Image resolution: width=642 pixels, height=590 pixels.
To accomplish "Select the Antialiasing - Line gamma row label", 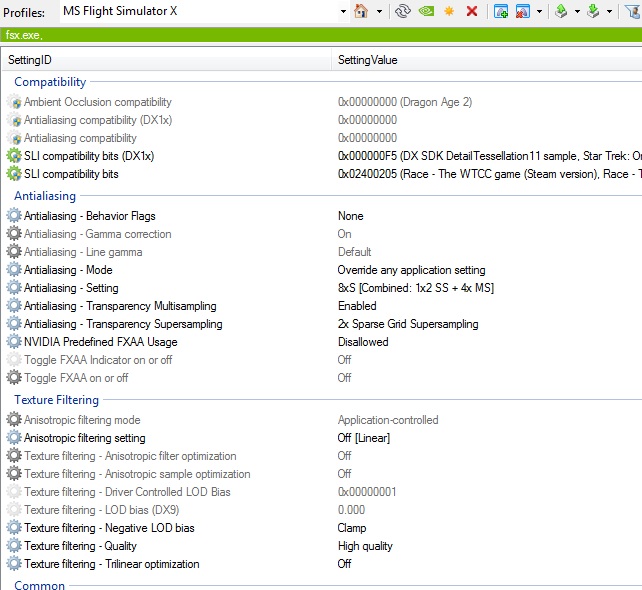I will click(83, 252).
